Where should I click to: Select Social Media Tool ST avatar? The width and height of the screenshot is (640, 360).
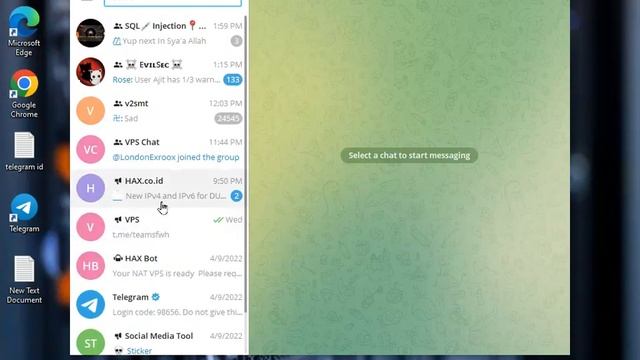pyautogui.click(x=90, y=343)
